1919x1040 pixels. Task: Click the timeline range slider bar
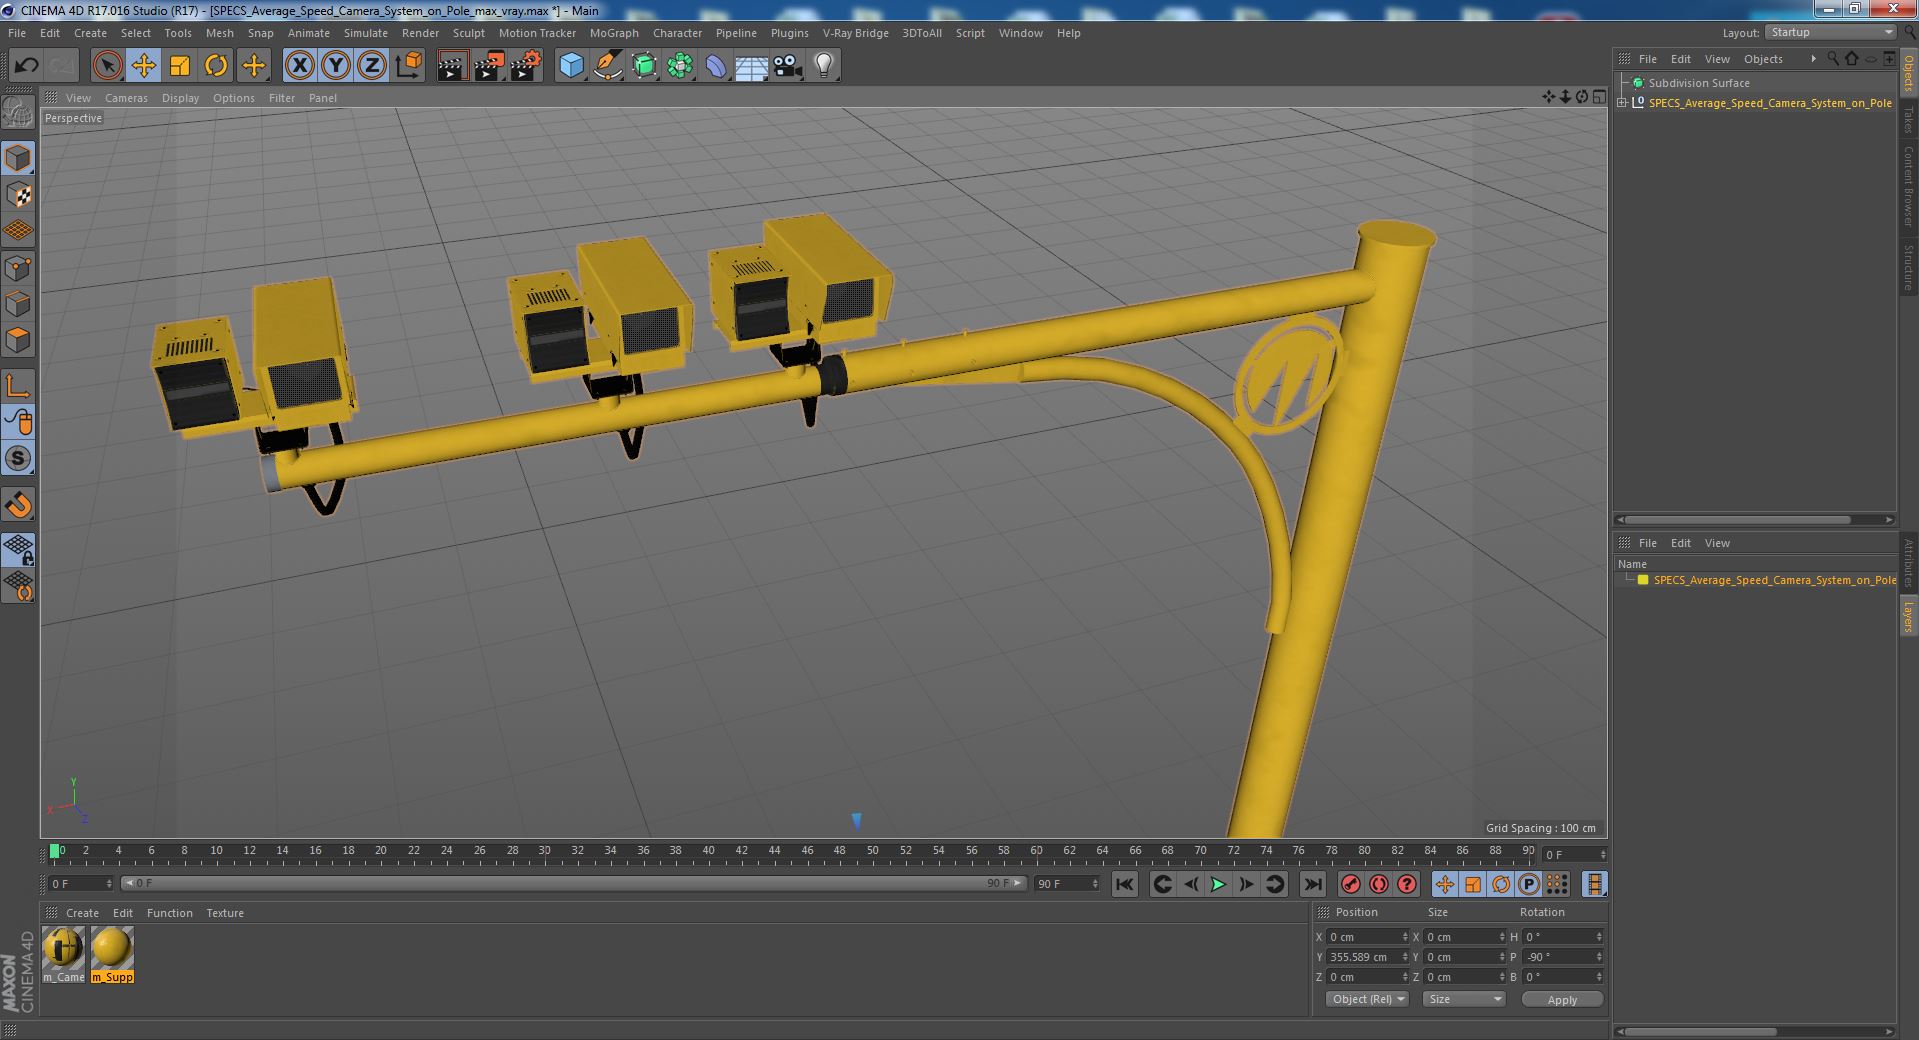point(574,884)
